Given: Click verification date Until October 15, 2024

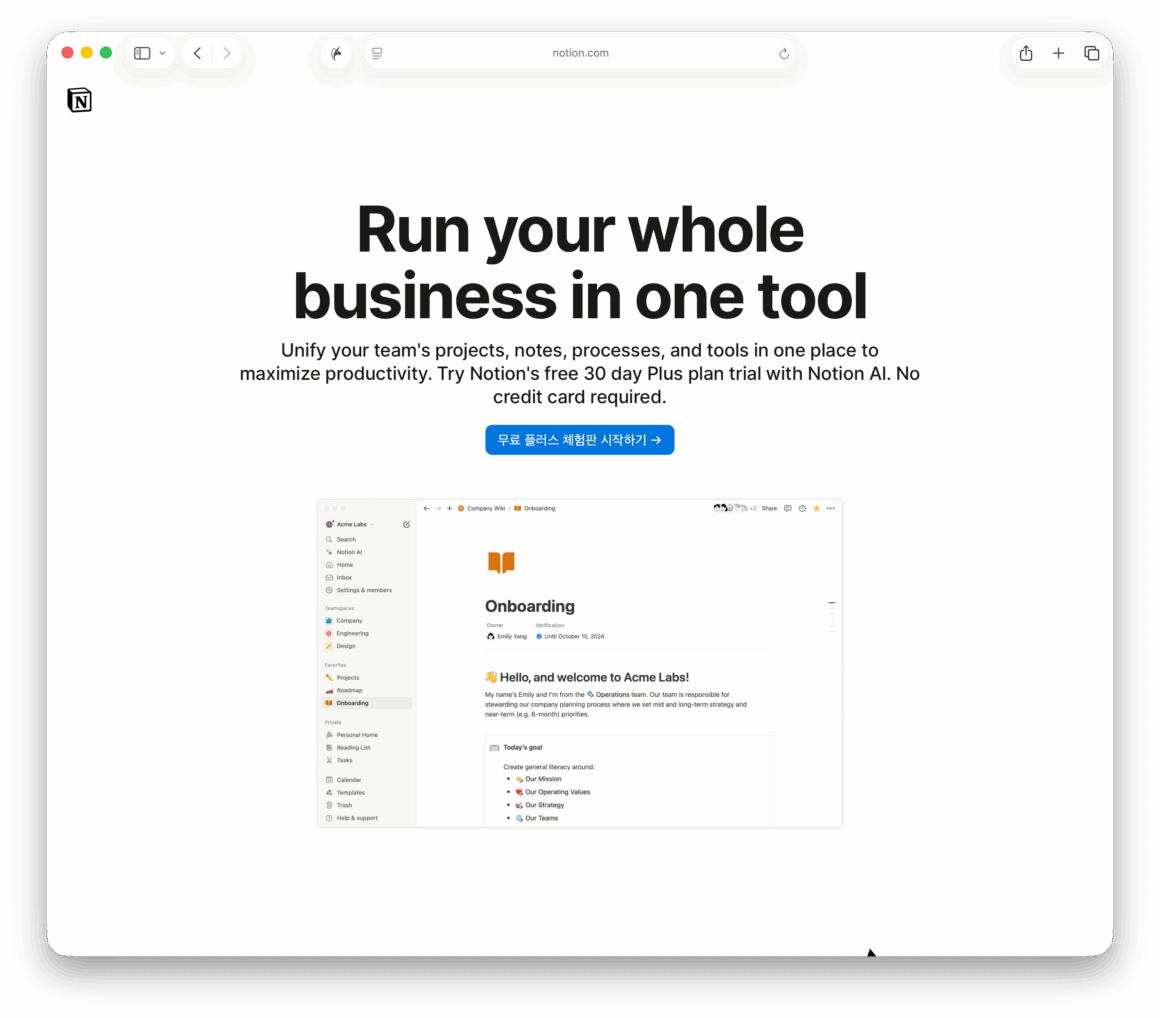Looking at the screenshot, I should pos(570,636).
